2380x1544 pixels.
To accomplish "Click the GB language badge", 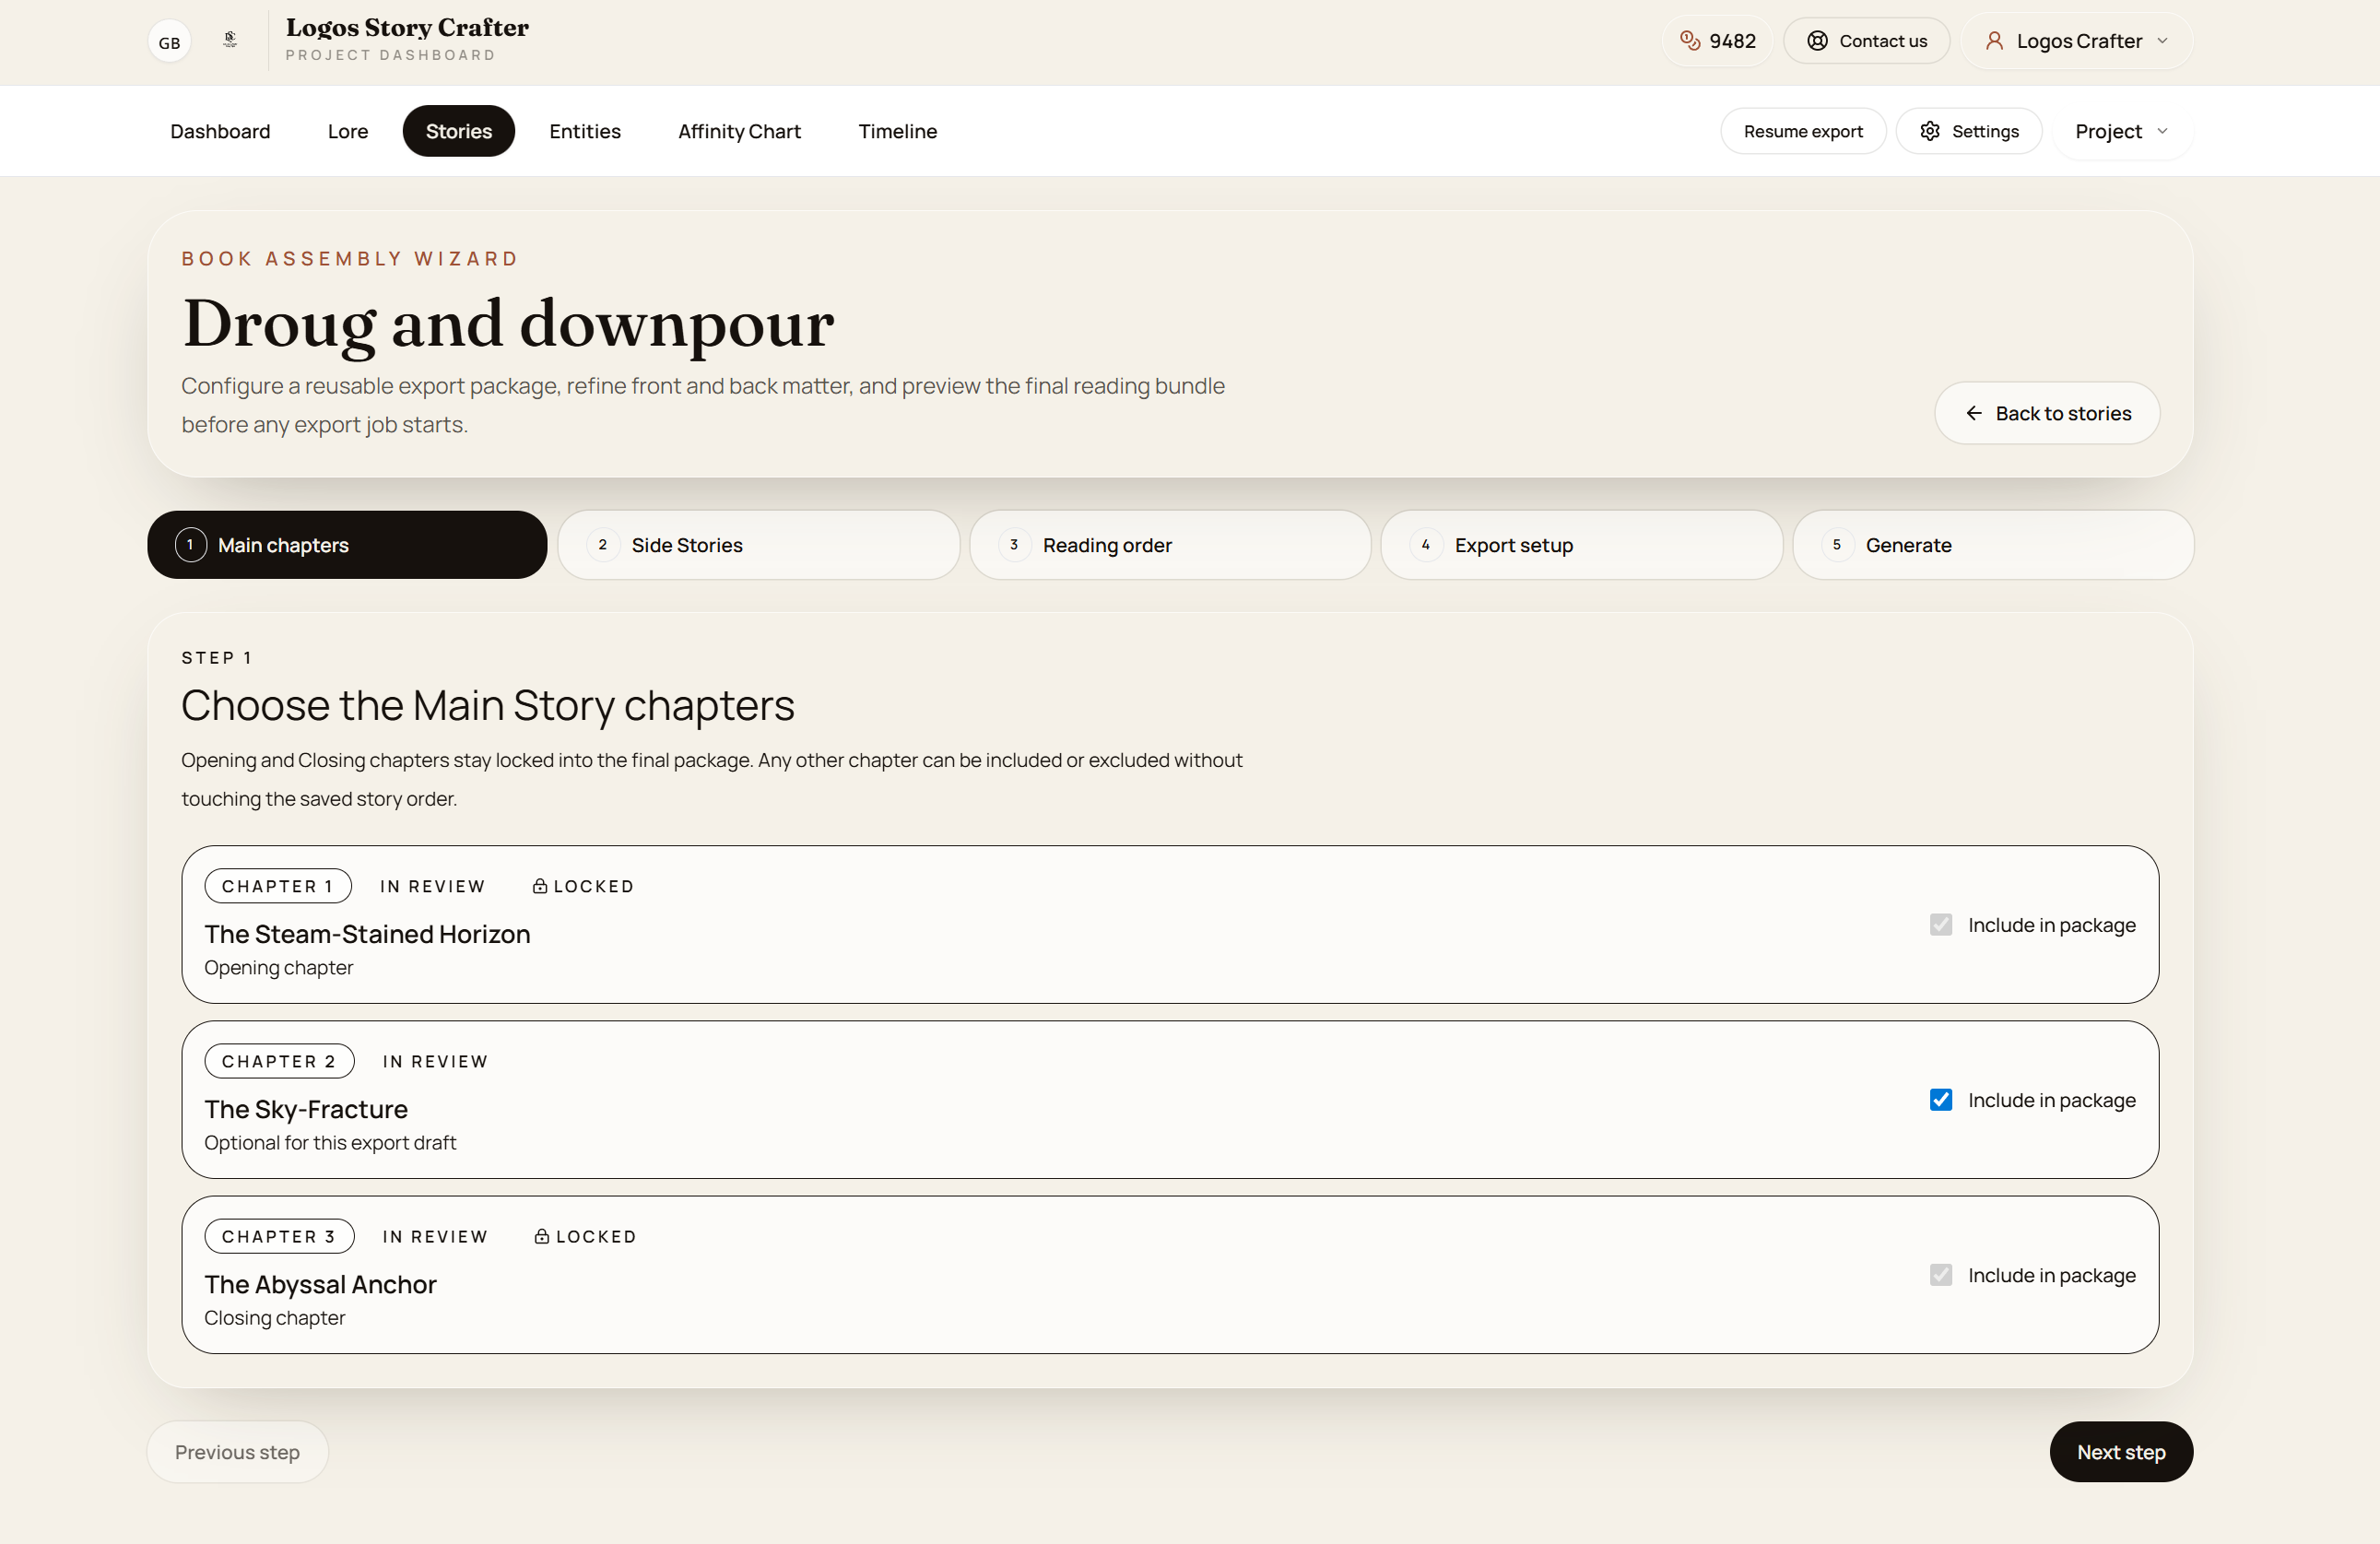I will click(169, 42).
